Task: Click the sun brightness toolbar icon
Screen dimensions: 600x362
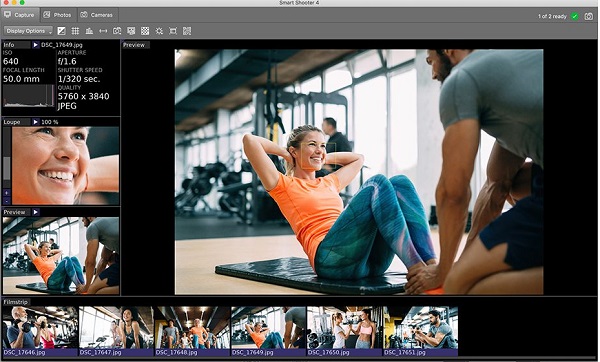Action: tap(159, 31)
